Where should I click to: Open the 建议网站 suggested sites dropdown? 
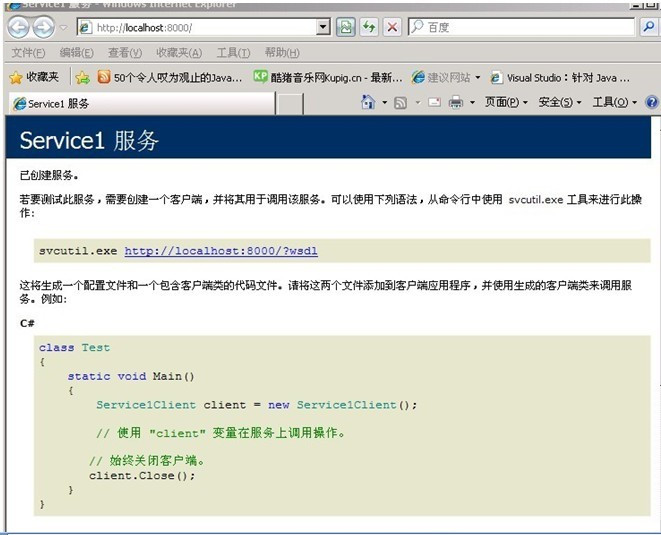(x=446, y=78)
